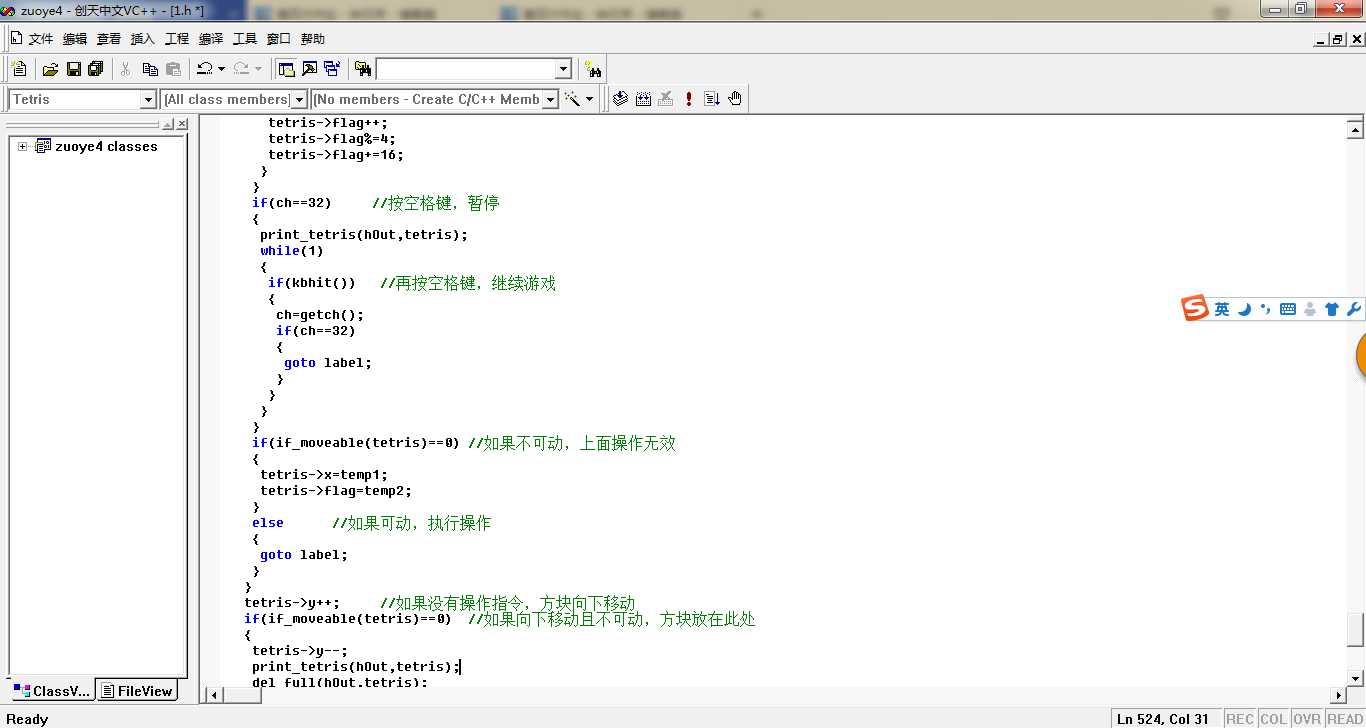1366x728 pixels.
Task: Click the Copy icon
Action: coord(150,69)
